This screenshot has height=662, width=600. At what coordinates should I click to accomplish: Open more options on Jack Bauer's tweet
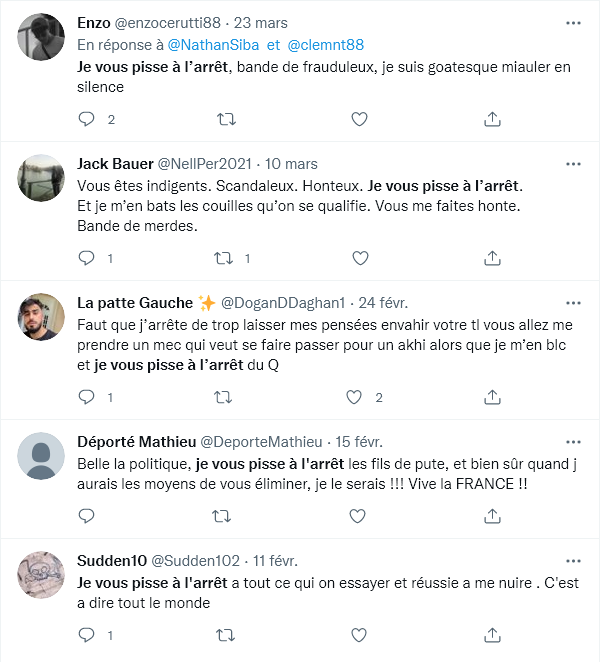tap(572, 163)
